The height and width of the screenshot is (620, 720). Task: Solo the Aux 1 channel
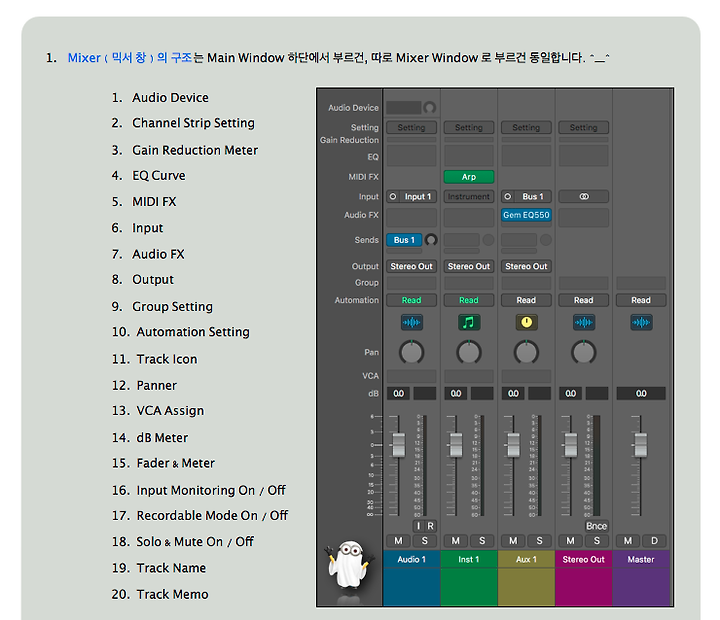click(540, 541)
